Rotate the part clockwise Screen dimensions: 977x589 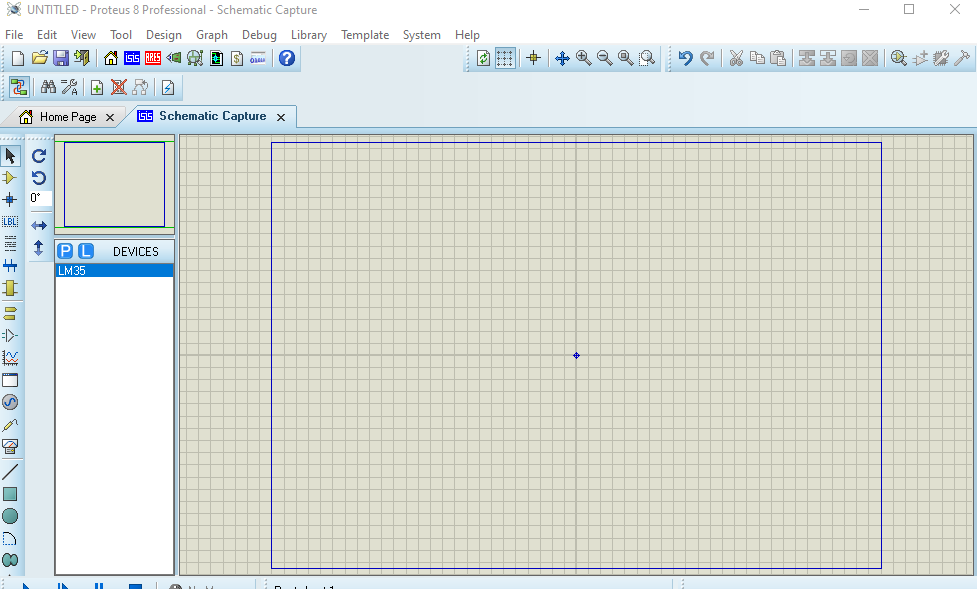tap(39, 156)
